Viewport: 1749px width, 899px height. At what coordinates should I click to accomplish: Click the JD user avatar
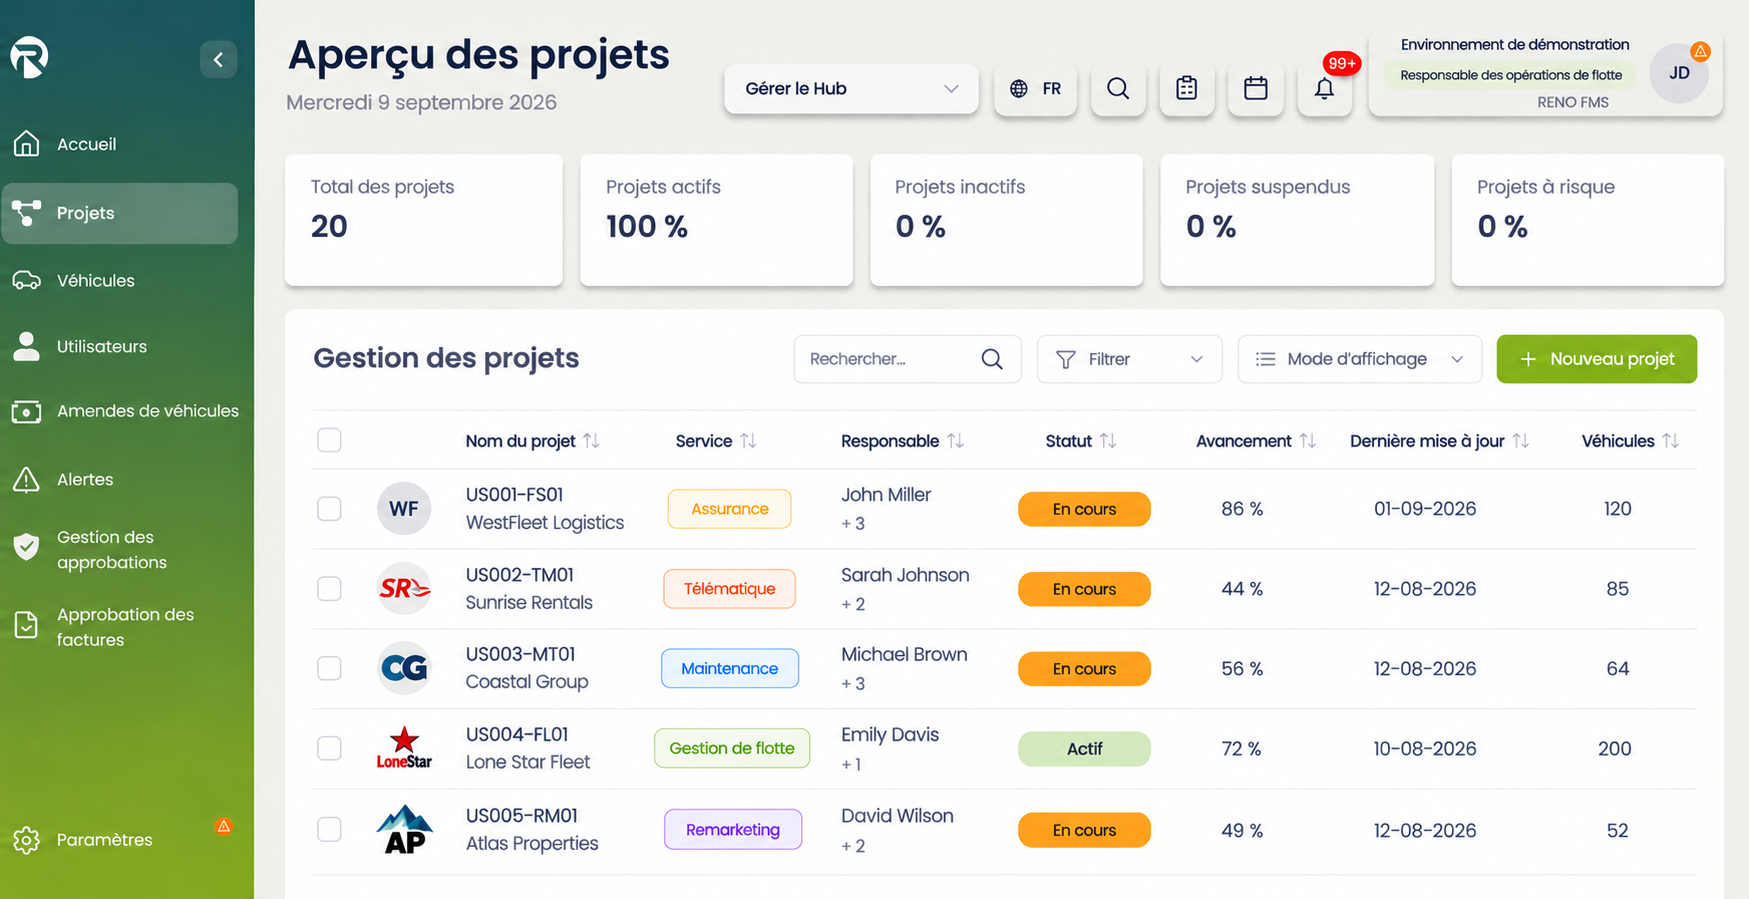pyautogui.click(x=1679, y=73)
